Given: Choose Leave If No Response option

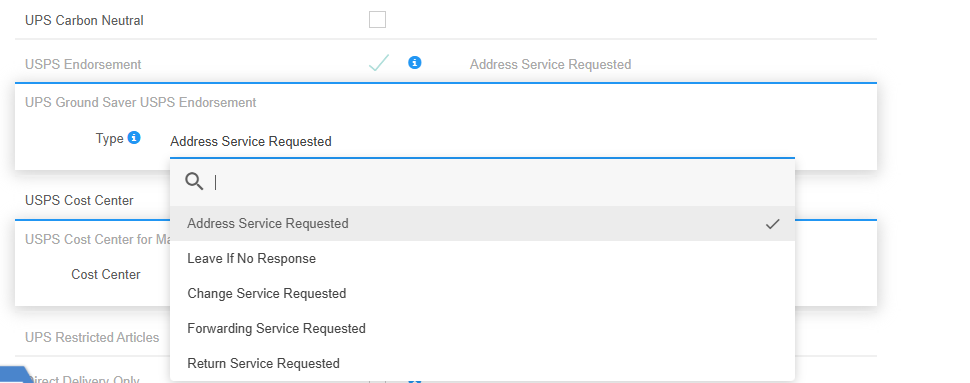Looking at the screenshot, I should 483,259.
